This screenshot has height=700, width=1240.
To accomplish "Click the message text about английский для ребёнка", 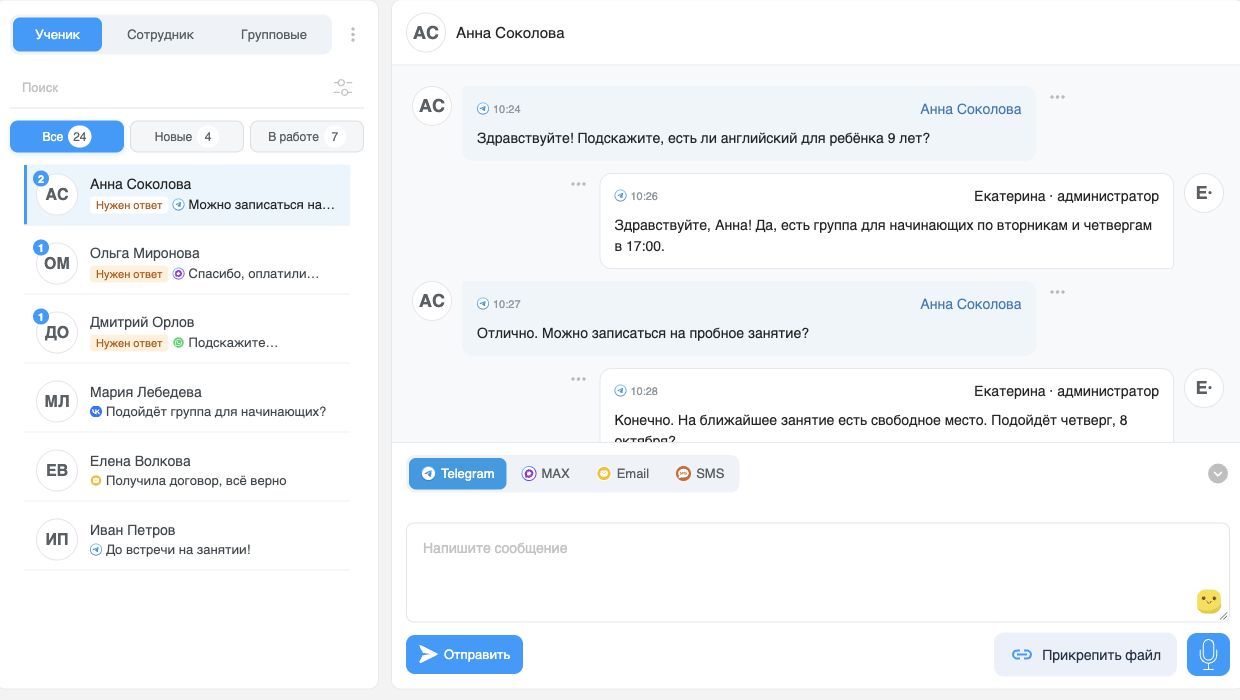I will 703,138.
